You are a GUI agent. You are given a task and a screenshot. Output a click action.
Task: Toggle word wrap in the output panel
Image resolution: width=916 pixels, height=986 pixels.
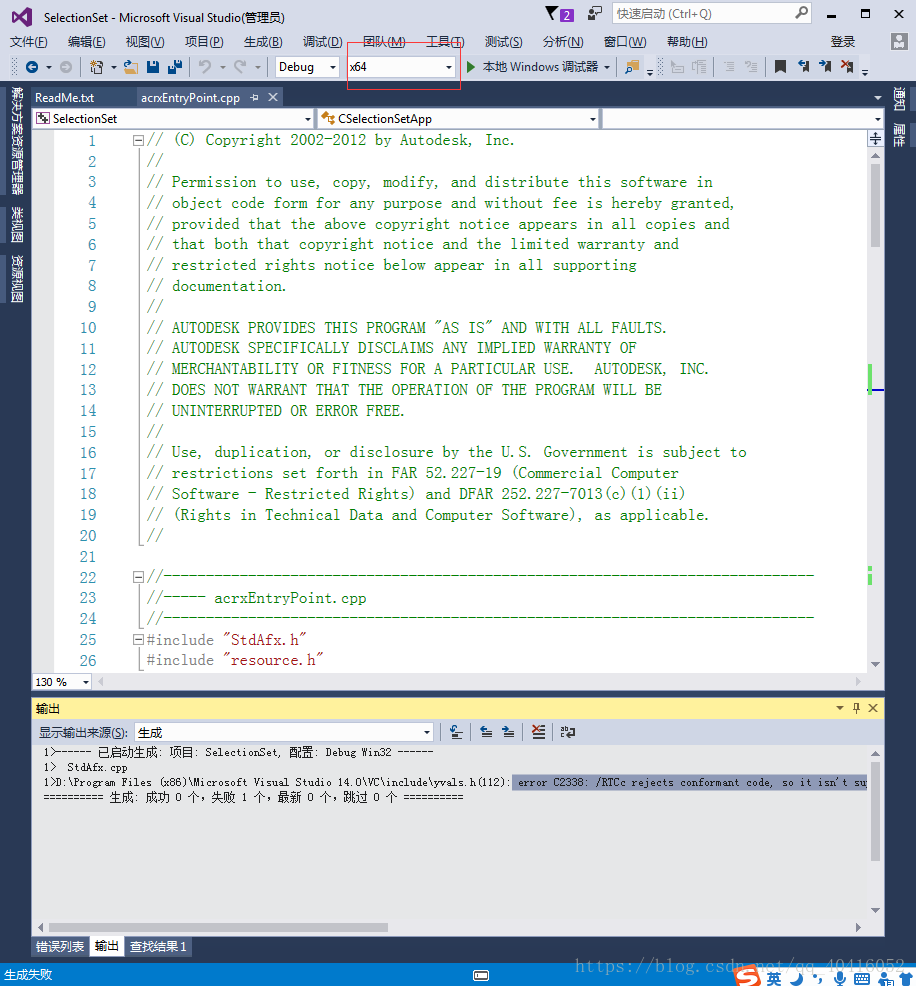[x=568, y=732]
